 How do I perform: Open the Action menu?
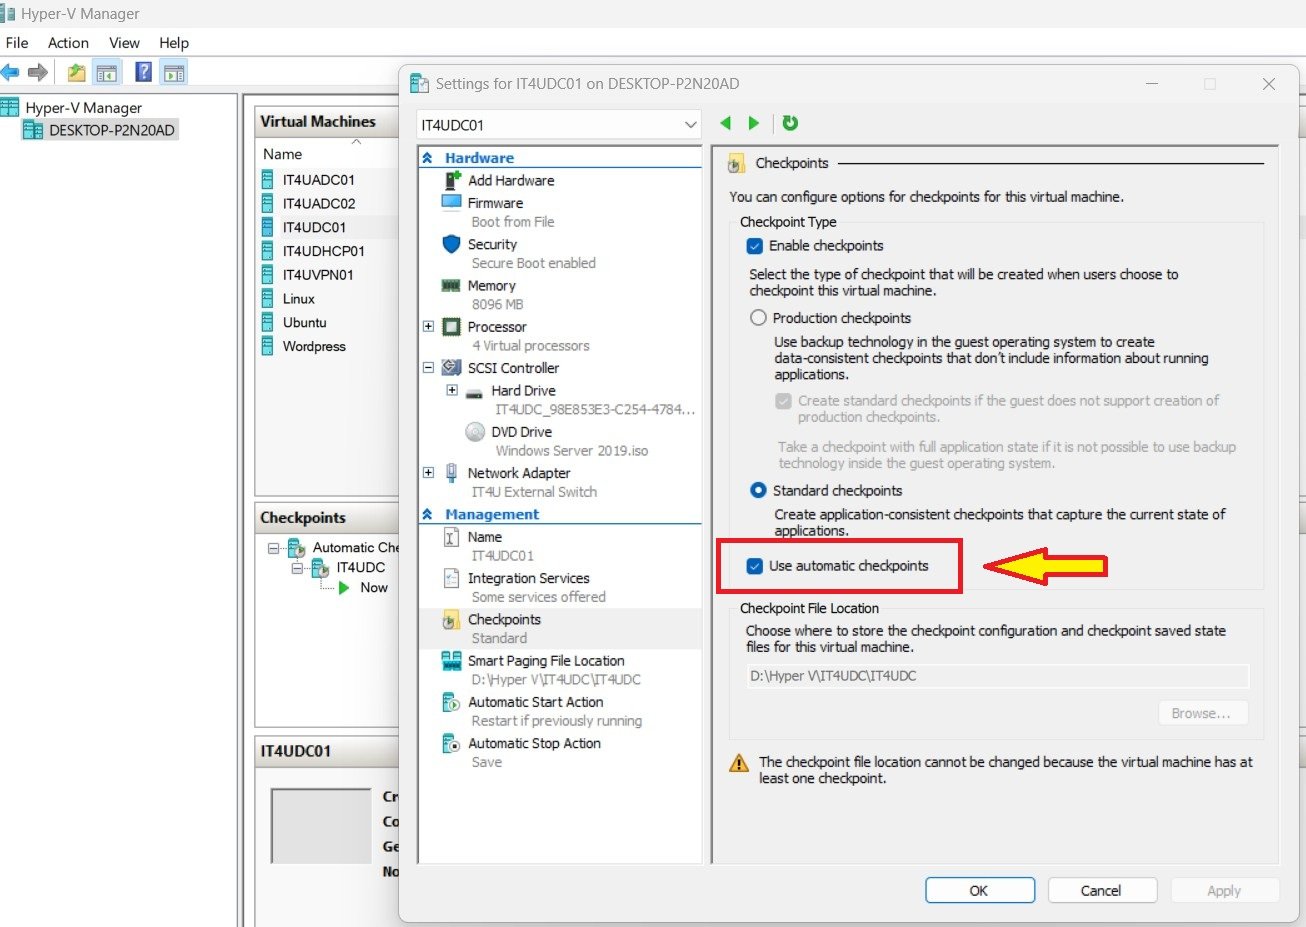[68, 43]
